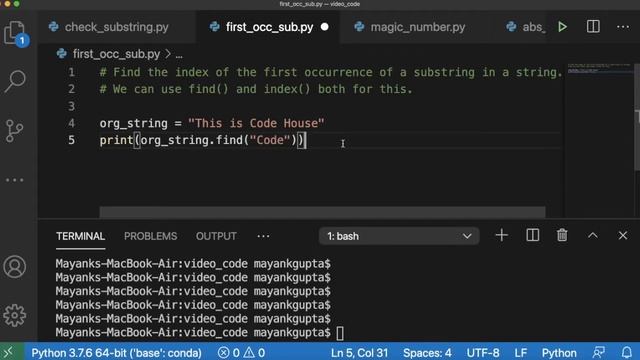
Task: Click the comment on line 1
Action: [331, 72]
